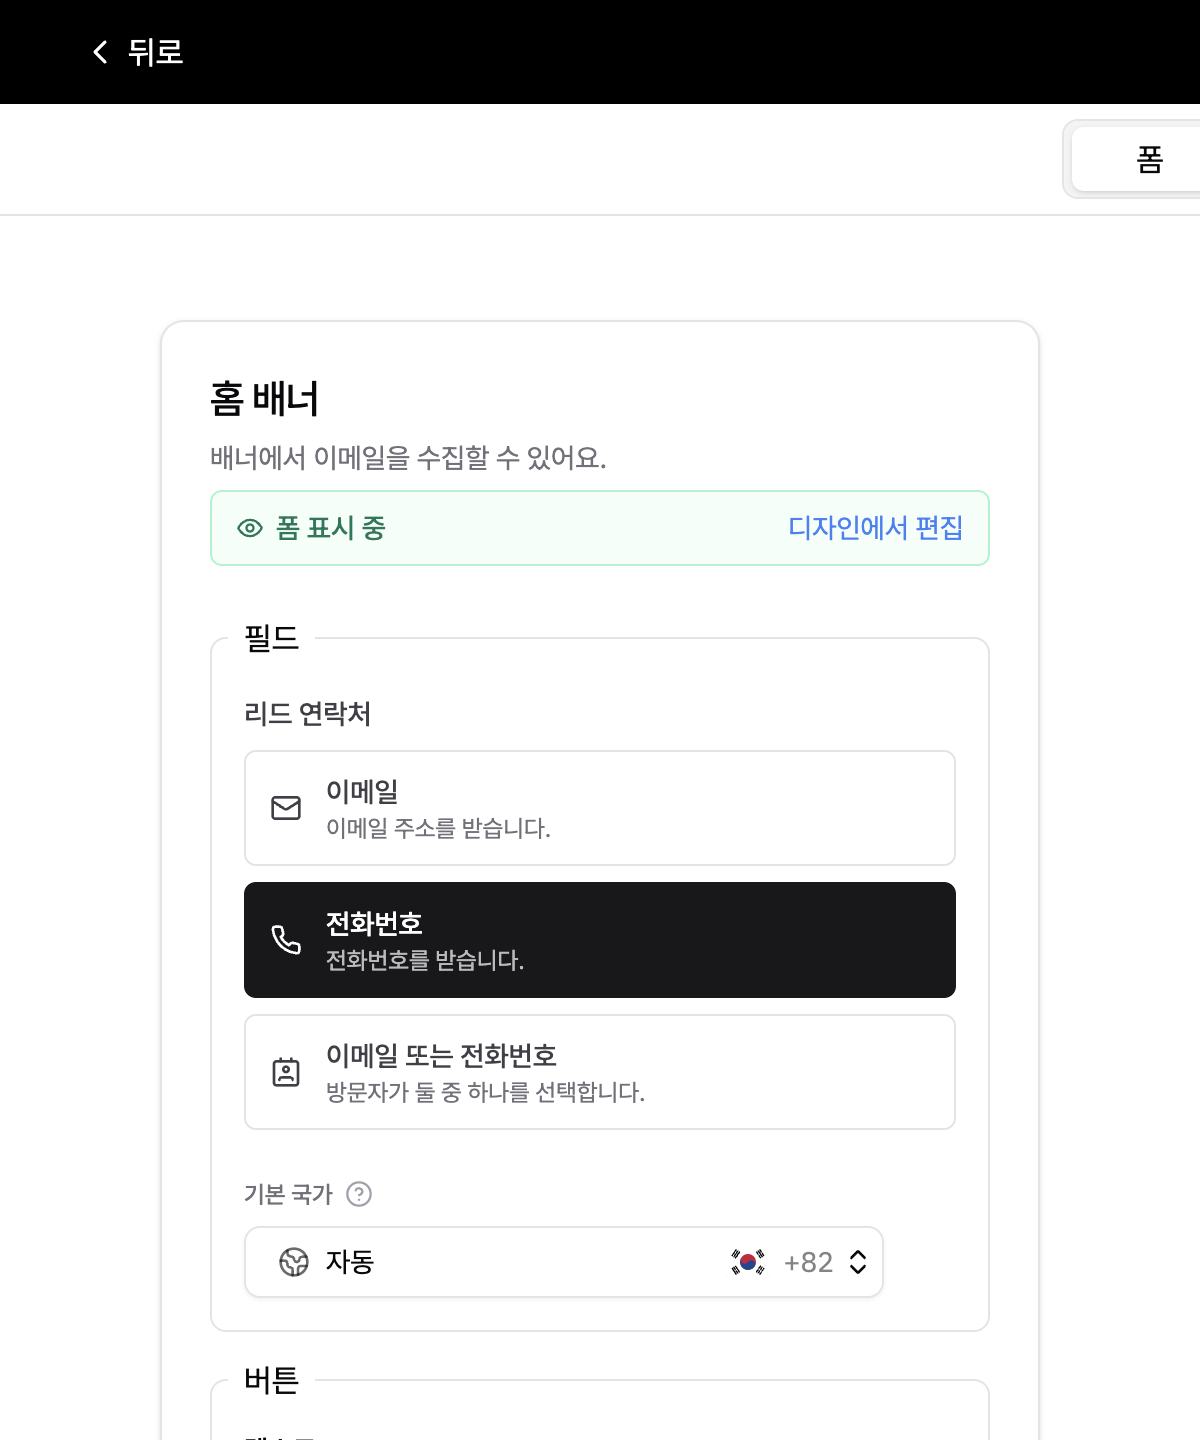The image size is (1200, 1440).
Task: Go back with the 뒤로 text
Action: (156, 52)
